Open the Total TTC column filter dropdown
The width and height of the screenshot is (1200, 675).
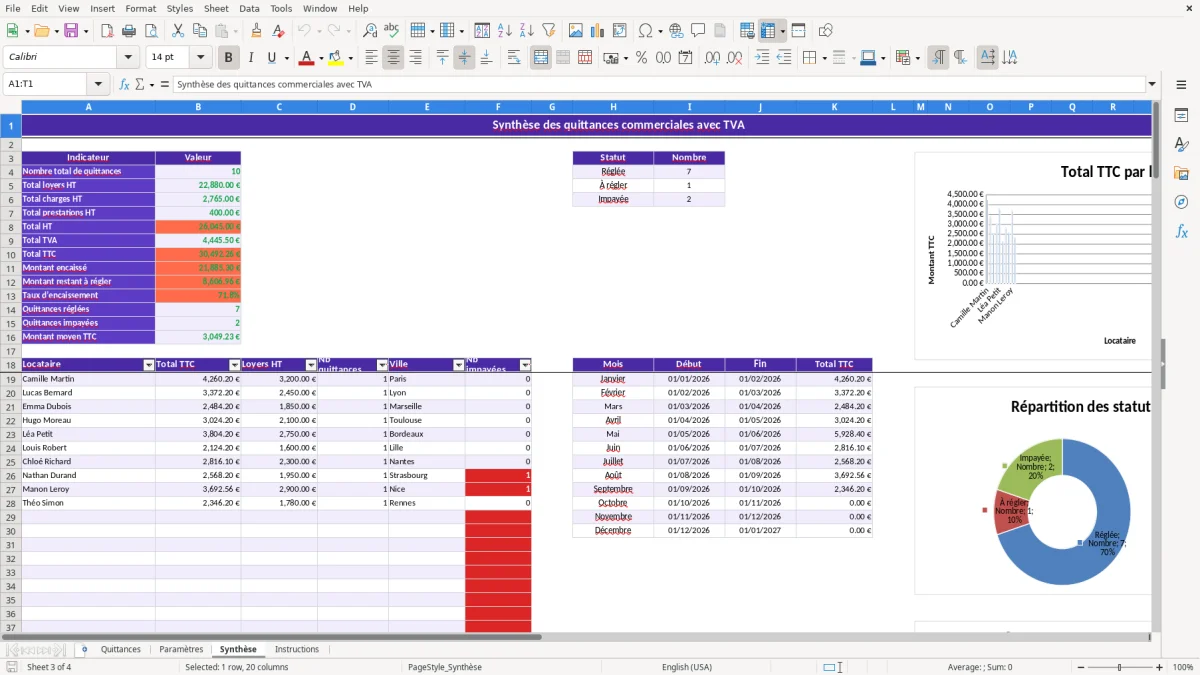coord(235,365)
